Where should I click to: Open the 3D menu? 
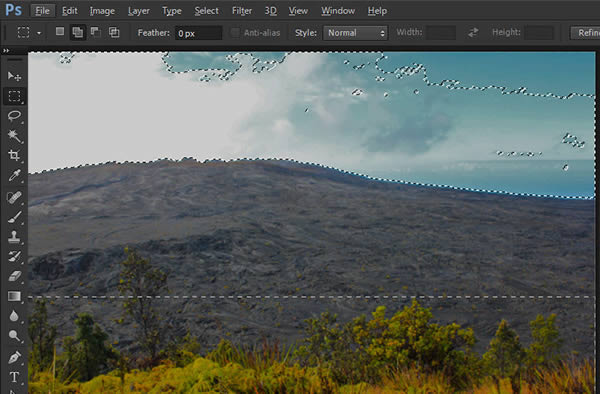point(271,11)
